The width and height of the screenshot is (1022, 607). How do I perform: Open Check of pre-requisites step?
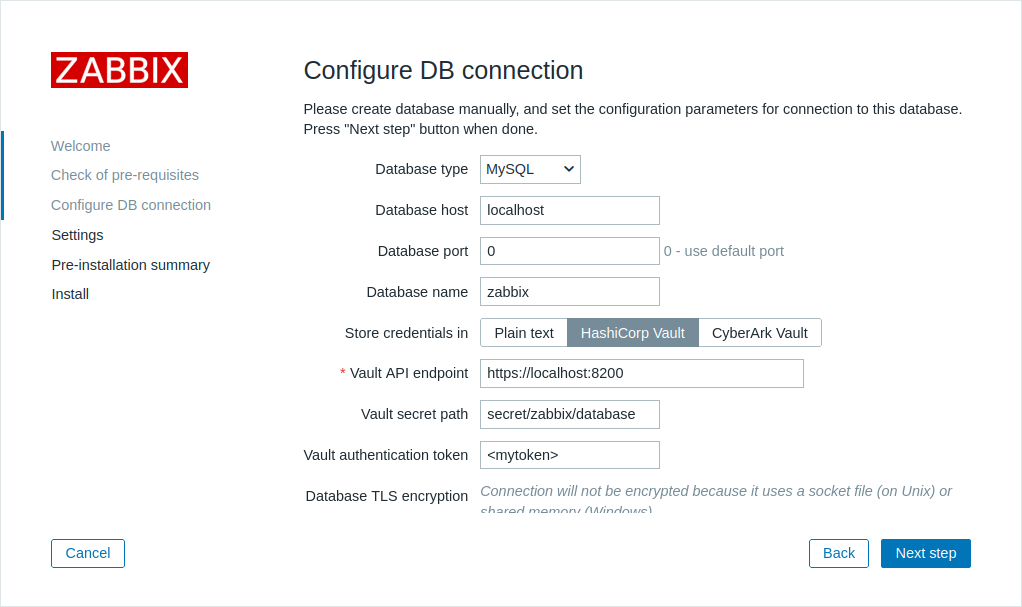[125, 175]
